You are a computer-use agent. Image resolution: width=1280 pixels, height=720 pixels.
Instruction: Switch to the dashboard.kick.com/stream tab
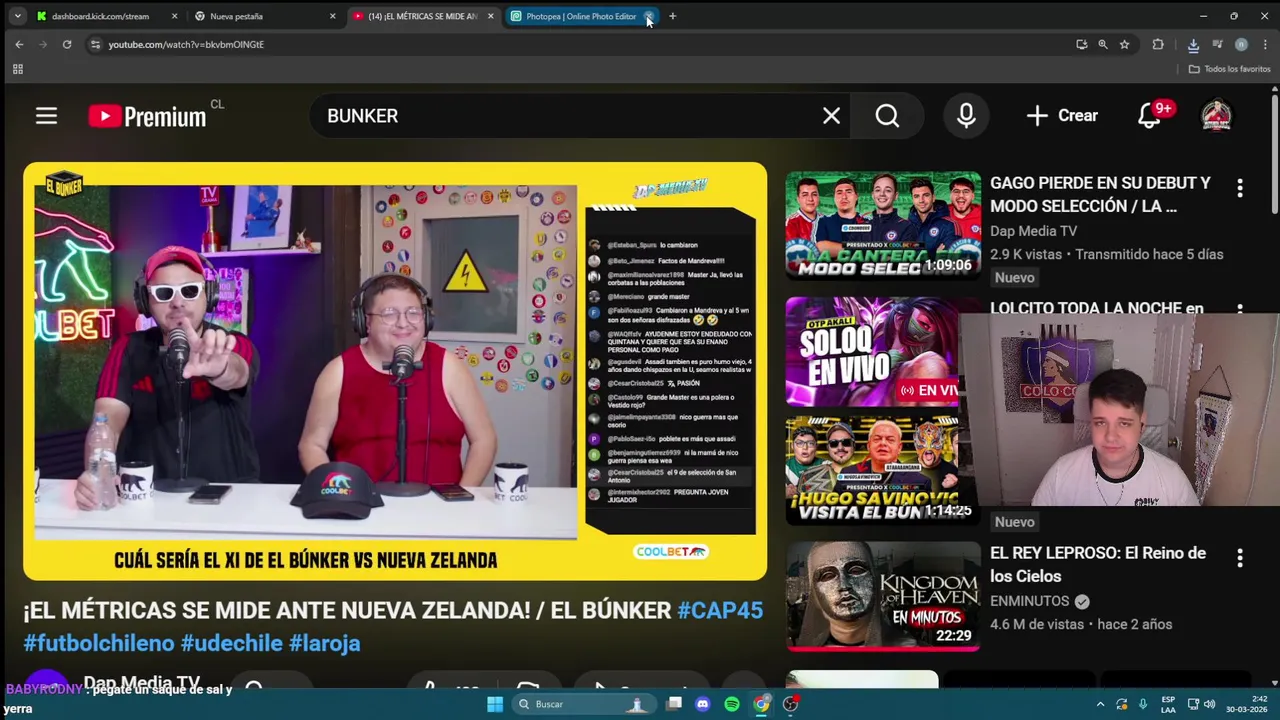point(100,16)
